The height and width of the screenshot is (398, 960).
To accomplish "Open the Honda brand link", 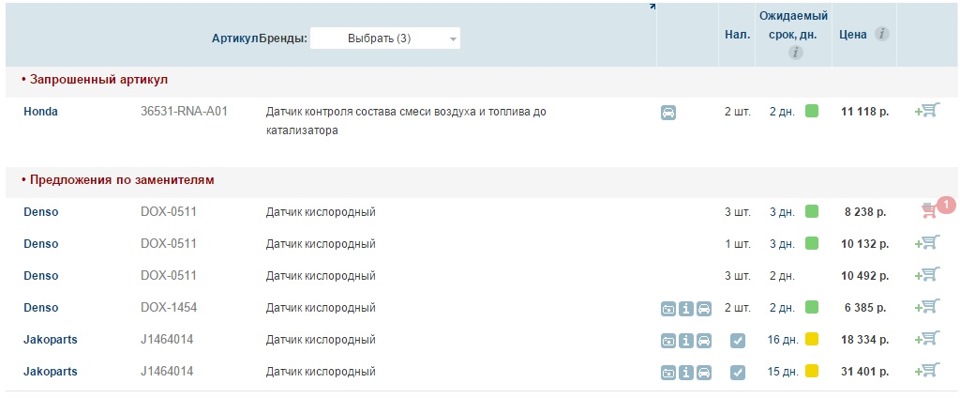I will coord(41,111).
